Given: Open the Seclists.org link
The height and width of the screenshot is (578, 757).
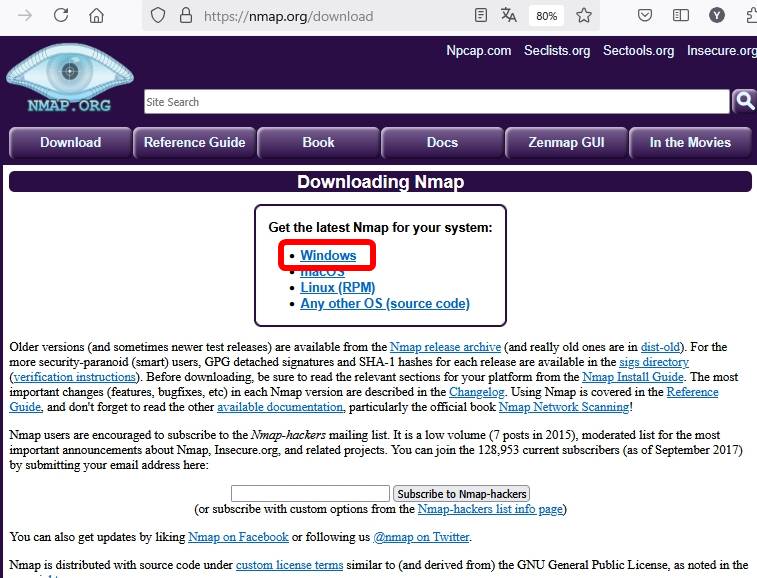Looking at the screenshot, I should pyautogui.click(x=557, y=51).
